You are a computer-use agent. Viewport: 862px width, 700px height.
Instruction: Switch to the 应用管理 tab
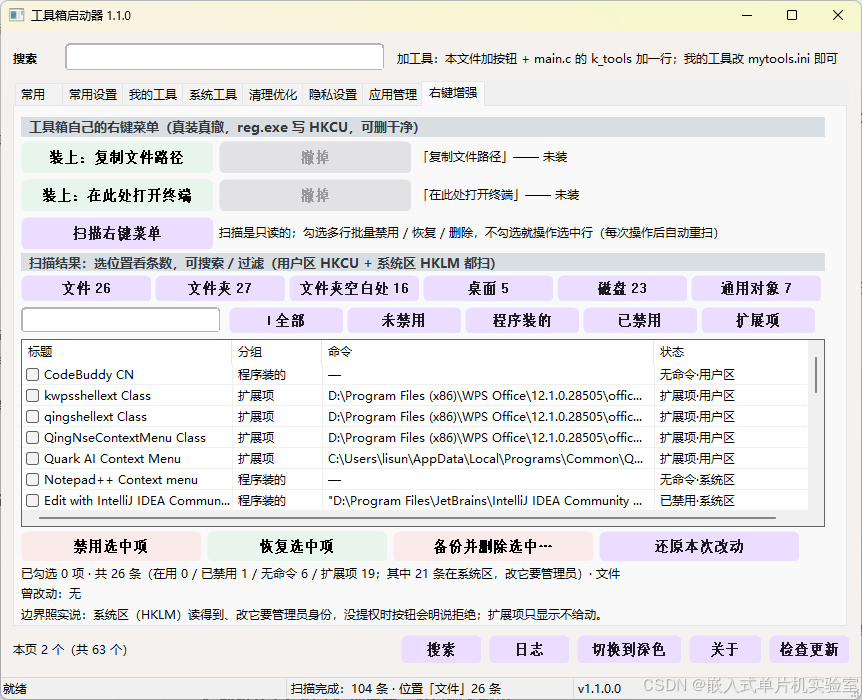pos(393,95)
